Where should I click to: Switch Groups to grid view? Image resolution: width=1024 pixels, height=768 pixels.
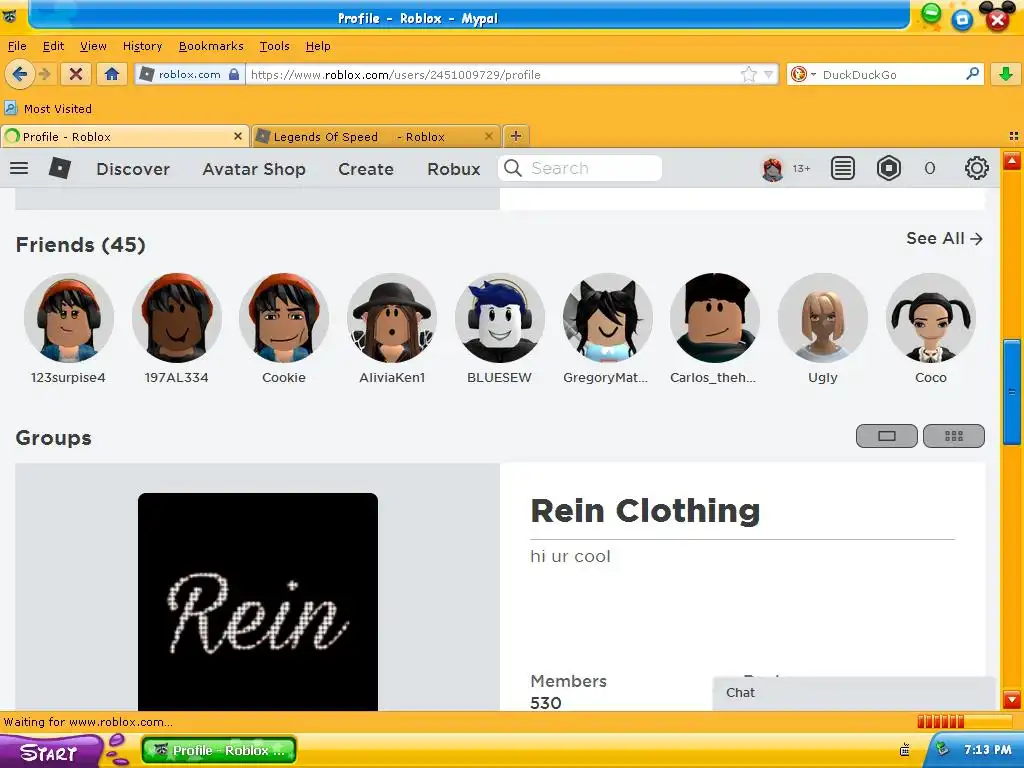coord(953,436)
